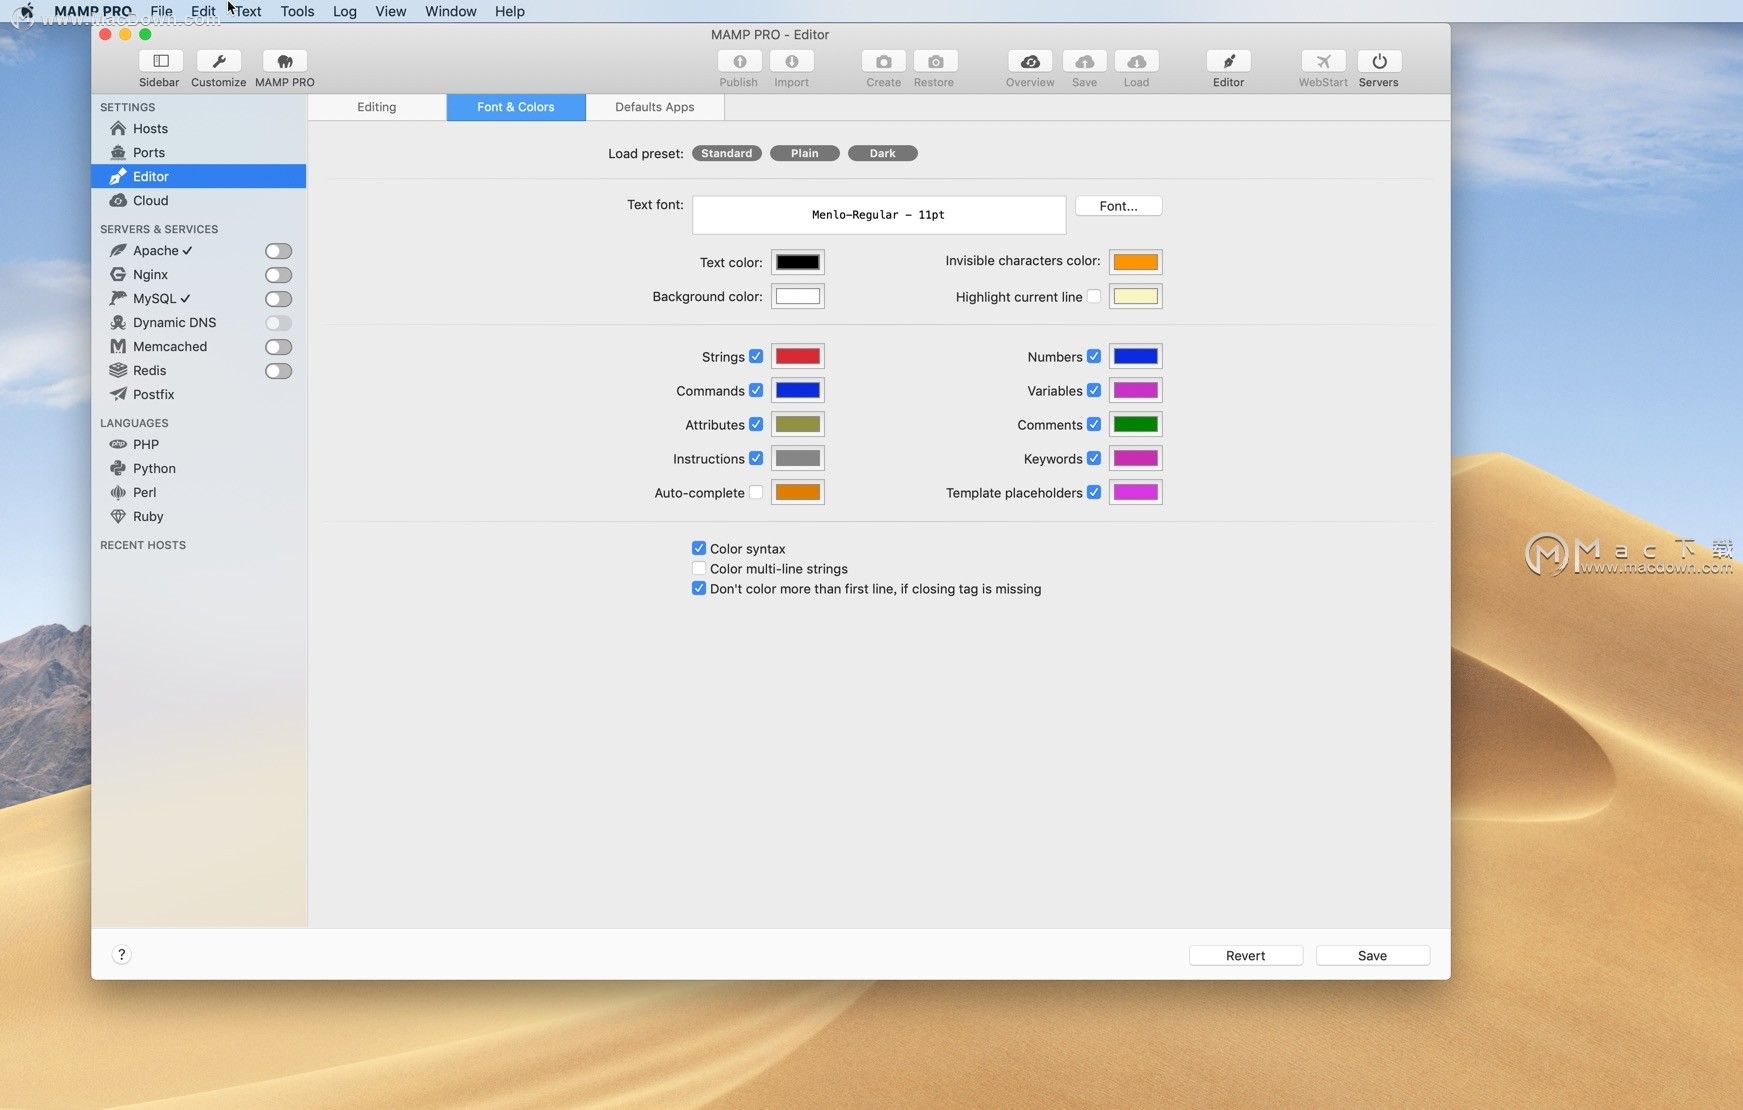Toggle the Apache server switch

click(x=279, y=251)
